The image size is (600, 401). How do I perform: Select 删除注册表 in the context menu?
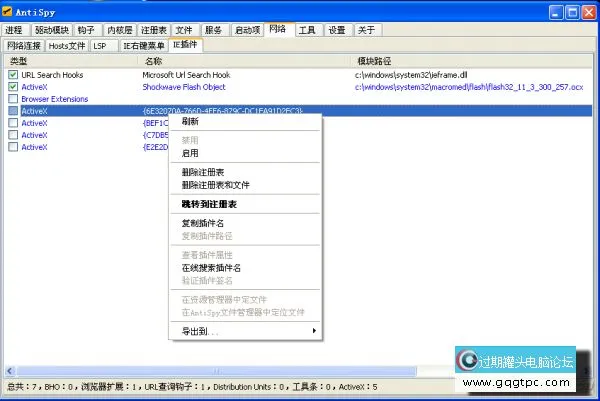tap(245, 172)
